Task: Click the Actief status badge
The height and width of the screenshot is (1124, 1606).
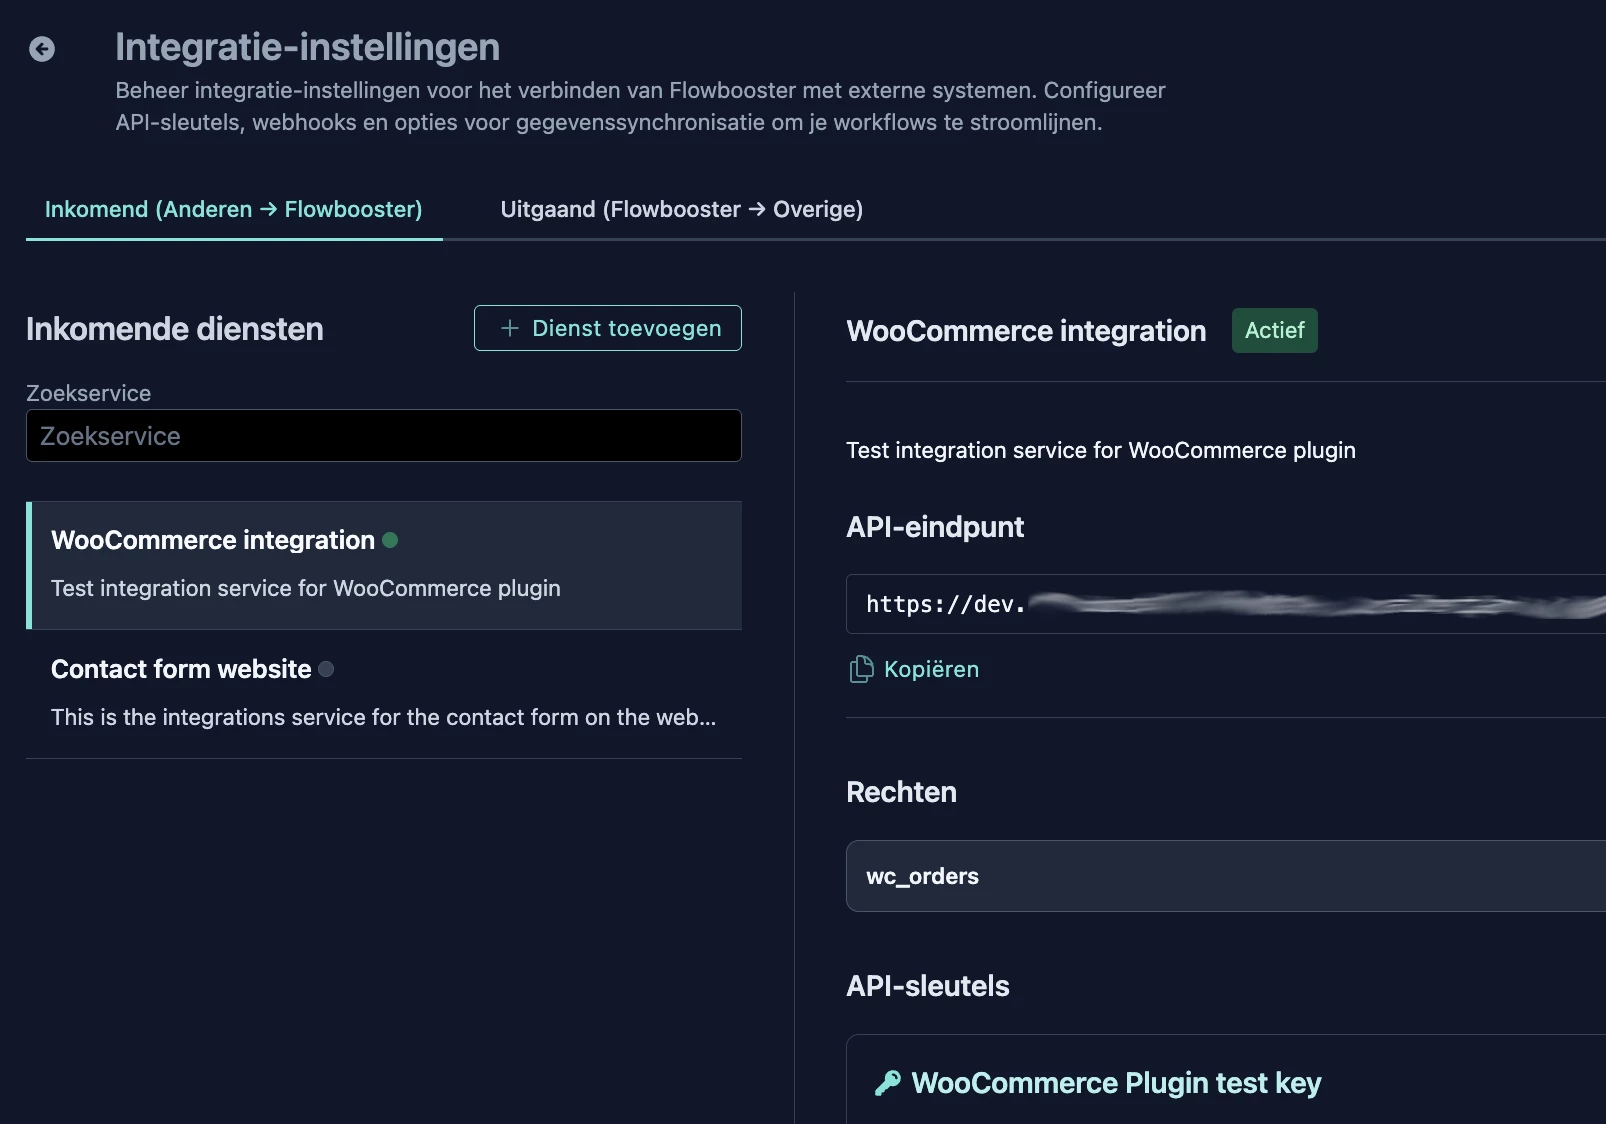Action: [1275, 331]
